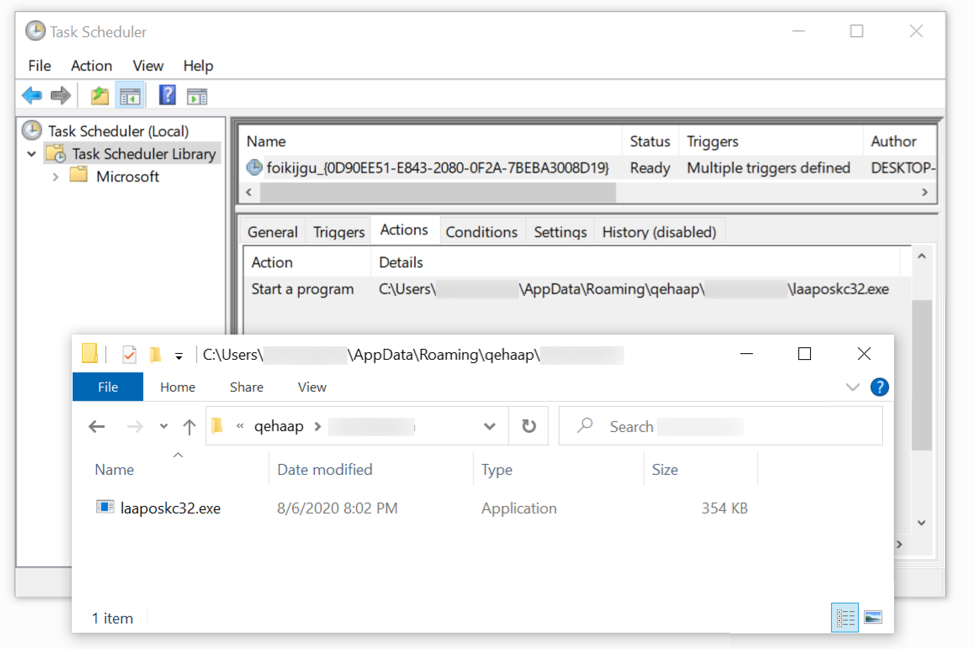Viewport: 975px width, 649px height.
Task: Open the Customize Quick Access Toolbar arrow
Action: pyautogui.click(x=179, y=356)
